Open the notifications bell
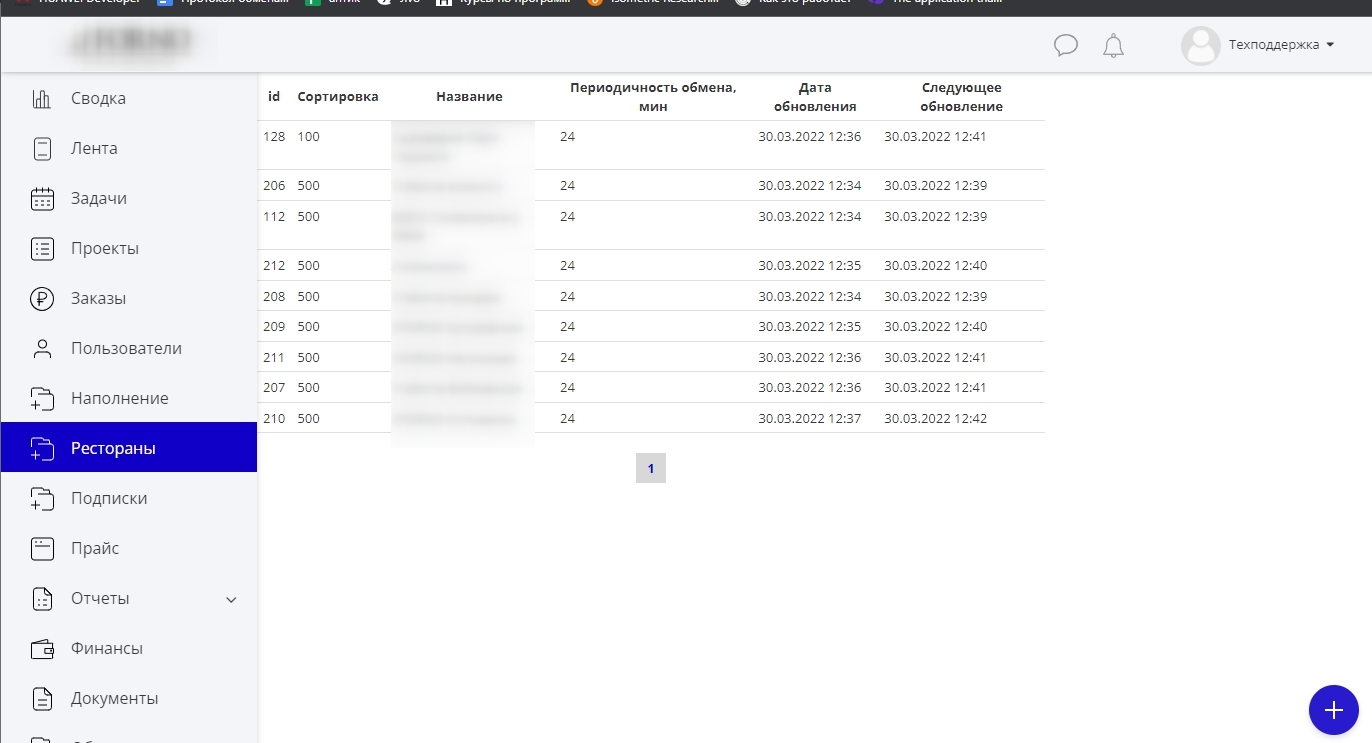This screenshot has width=1372, height=743. pos(1113,45)
